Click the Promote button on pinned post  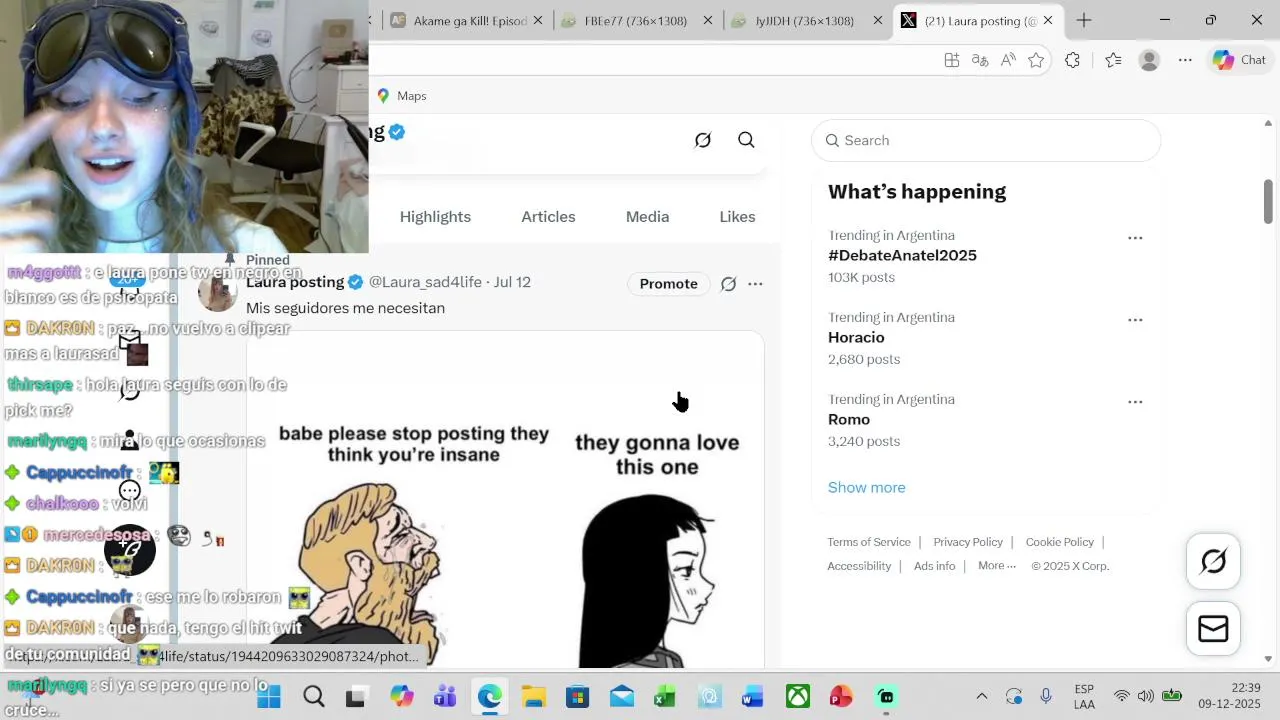click(x=669, y=284)
